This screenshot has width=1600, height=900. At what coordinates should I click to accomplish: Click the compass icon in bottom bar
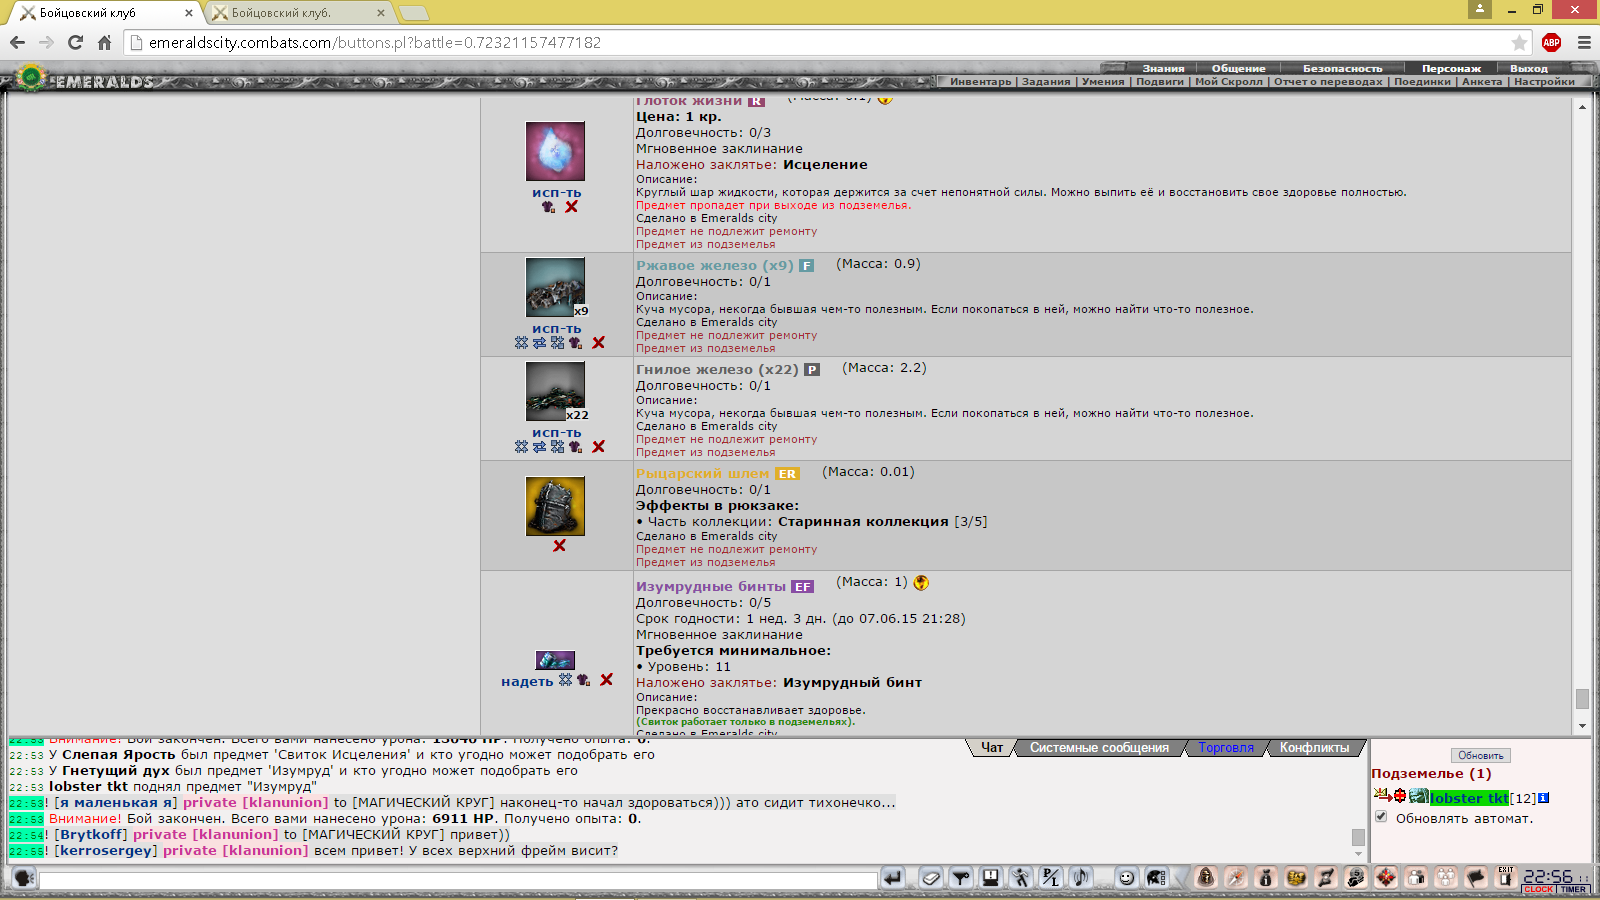tap(1236, 878)
